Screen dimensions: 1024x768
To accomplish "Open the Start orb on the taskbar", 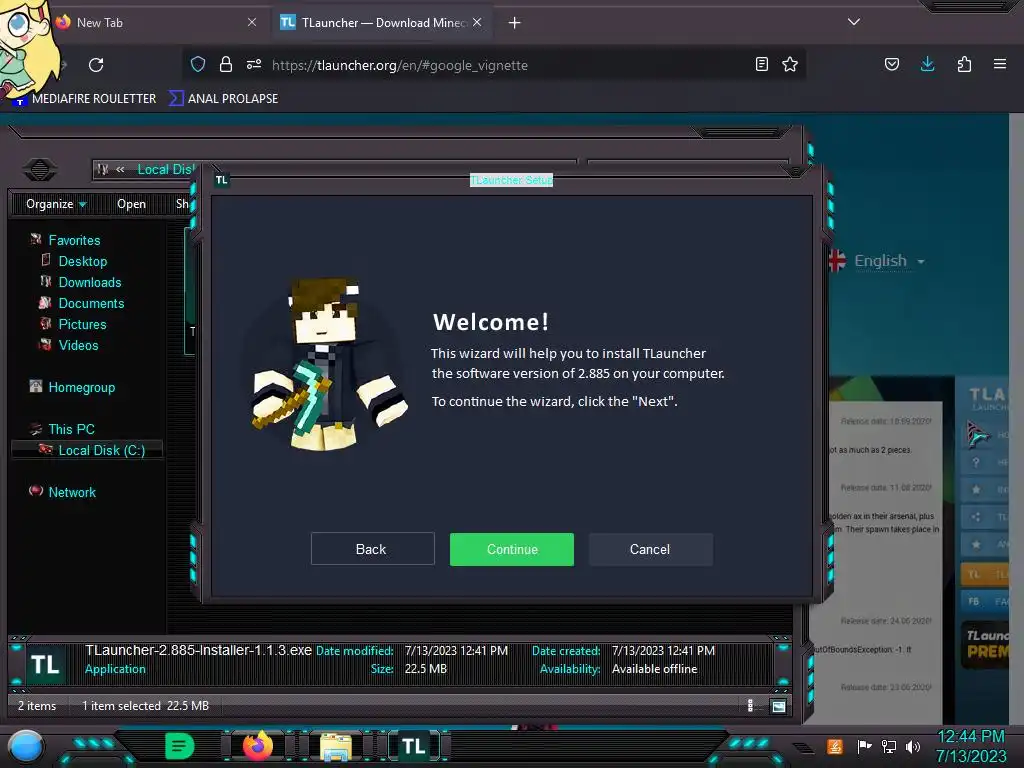I will point(26,746).
